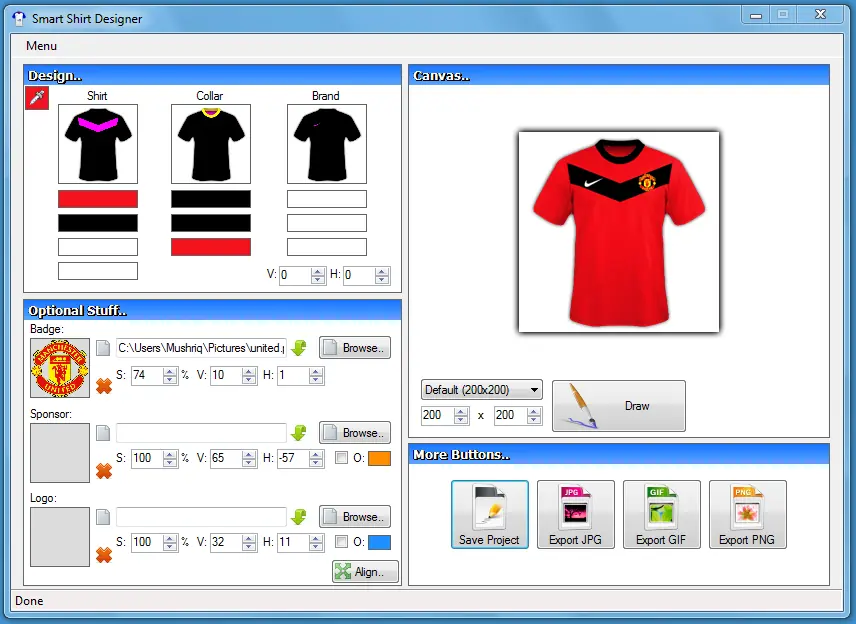This screenshot has width=856, height=624.
Task: Click the red shirt preview on canvas
Action: pos(619,231)
